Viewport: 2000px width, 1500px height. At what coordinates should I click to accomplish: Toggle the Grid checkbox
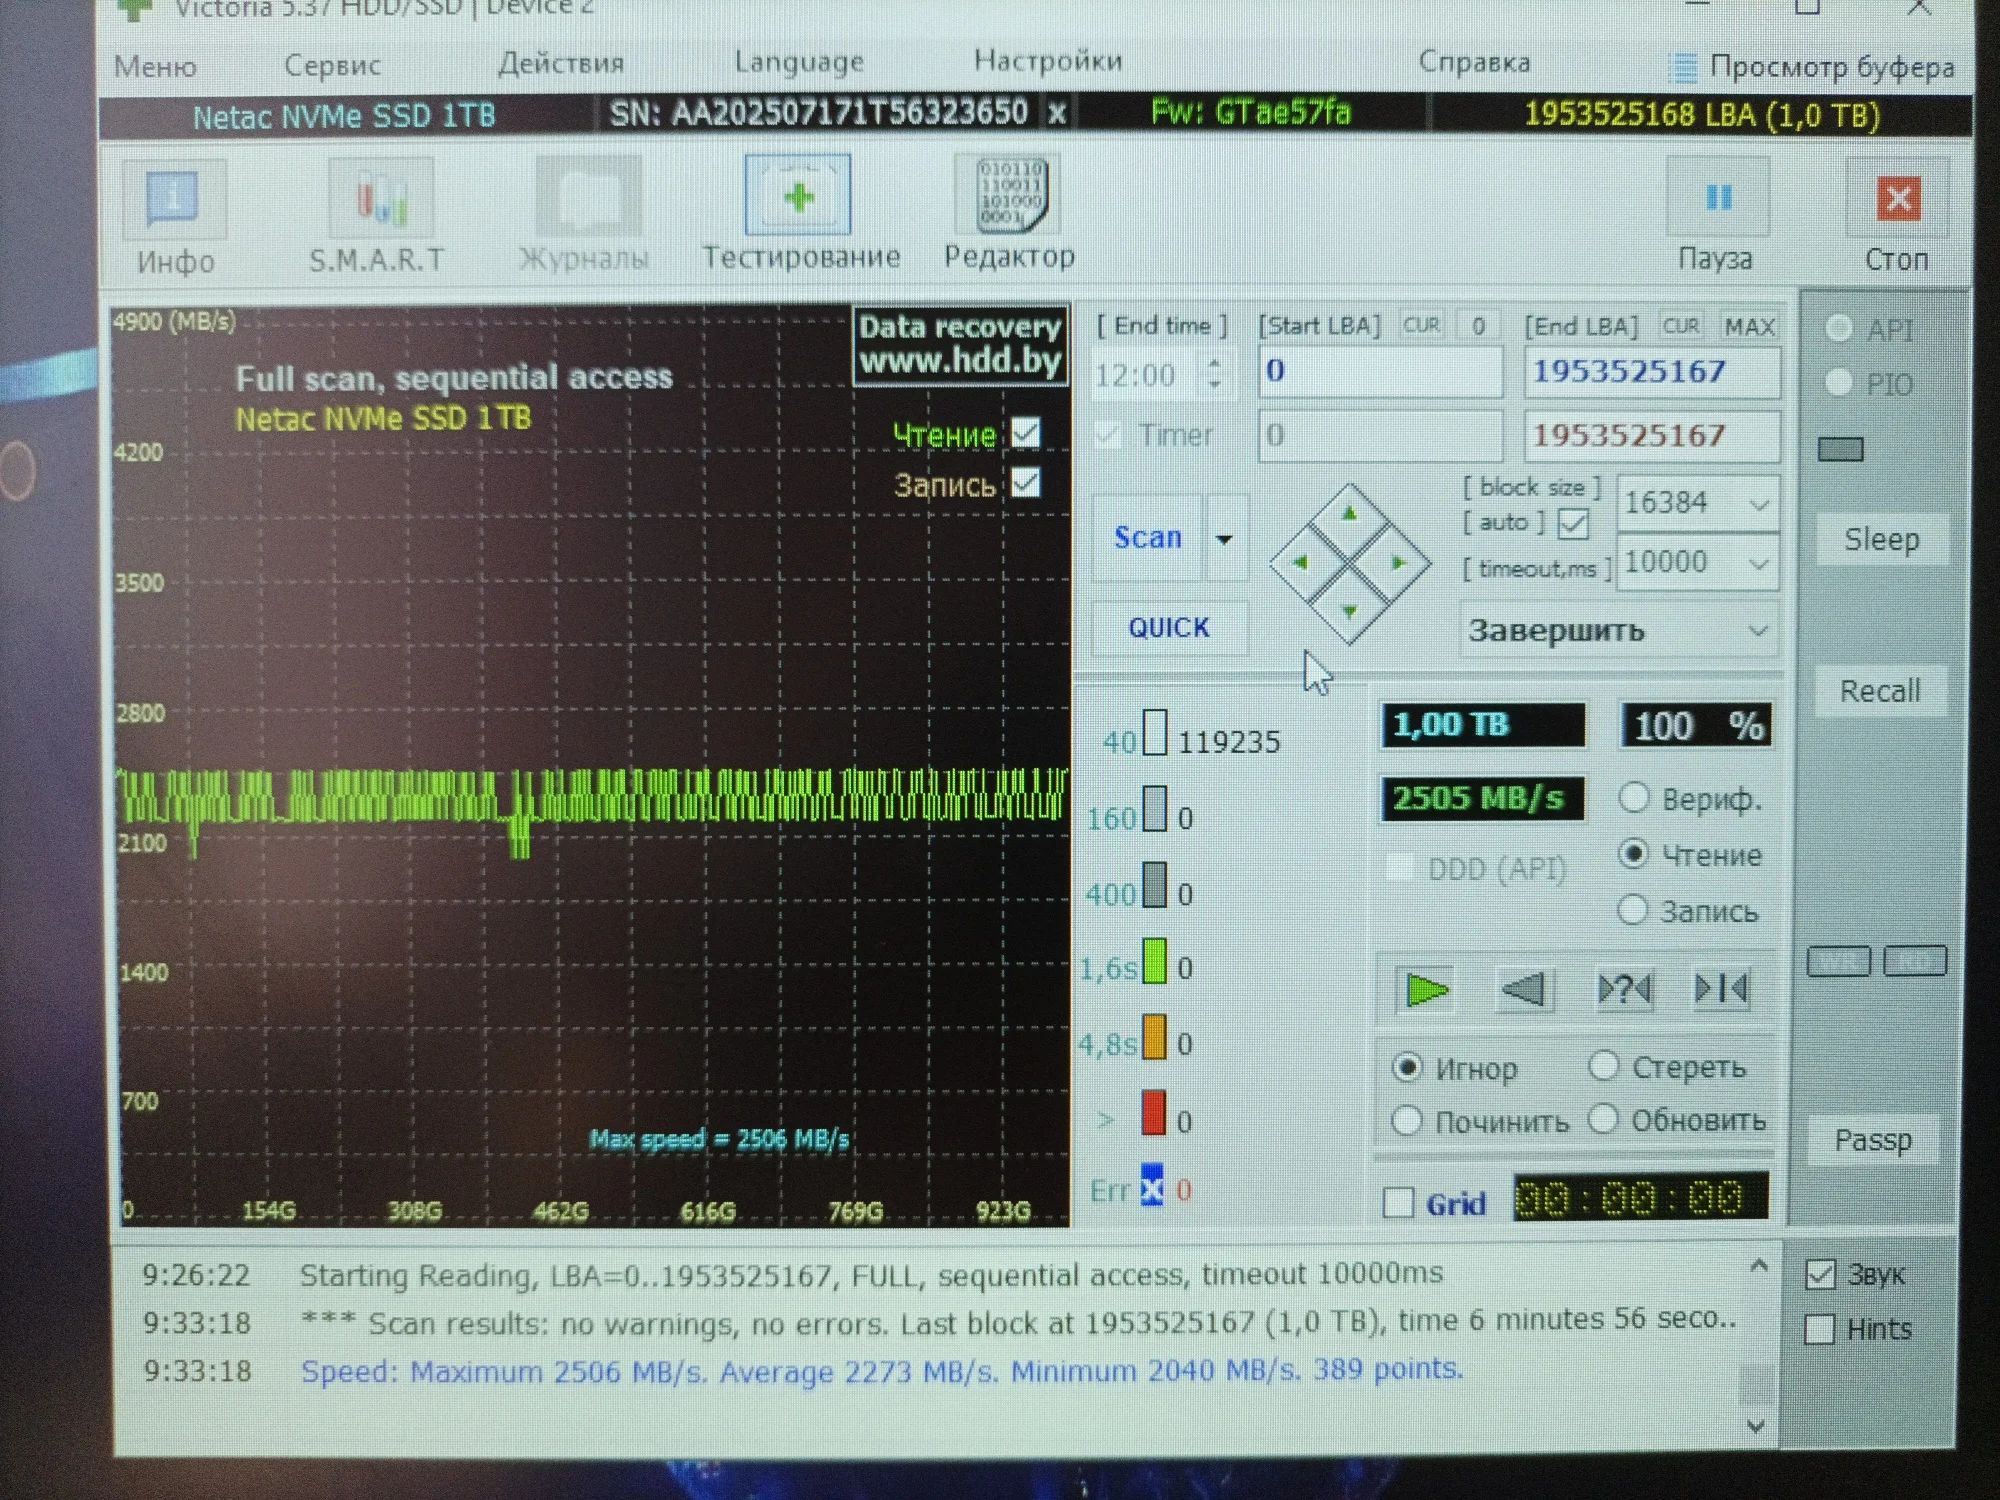(1399, 1203)
